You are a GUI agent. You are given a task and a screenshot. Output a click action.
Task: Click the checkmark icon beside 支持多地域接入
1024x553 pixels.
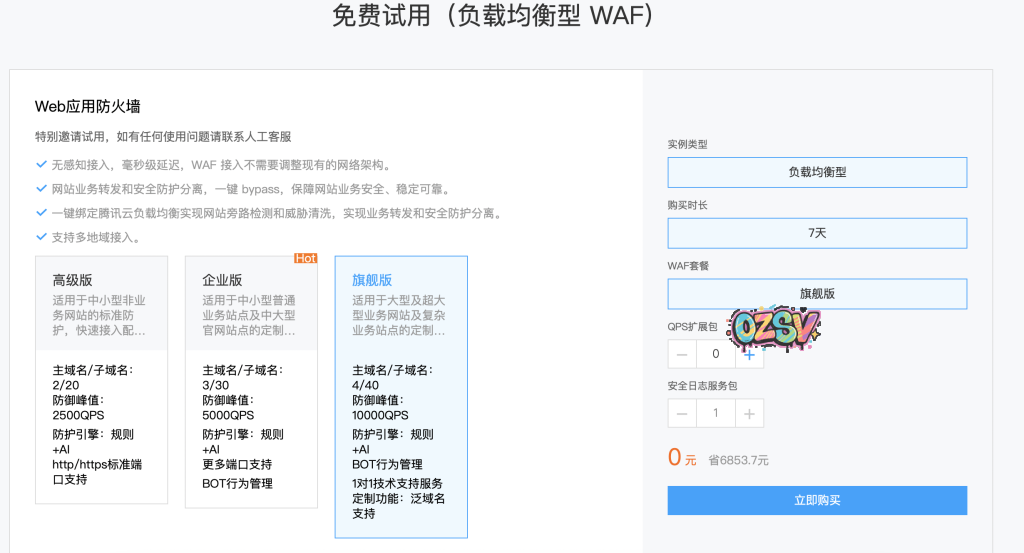point(41,237)
